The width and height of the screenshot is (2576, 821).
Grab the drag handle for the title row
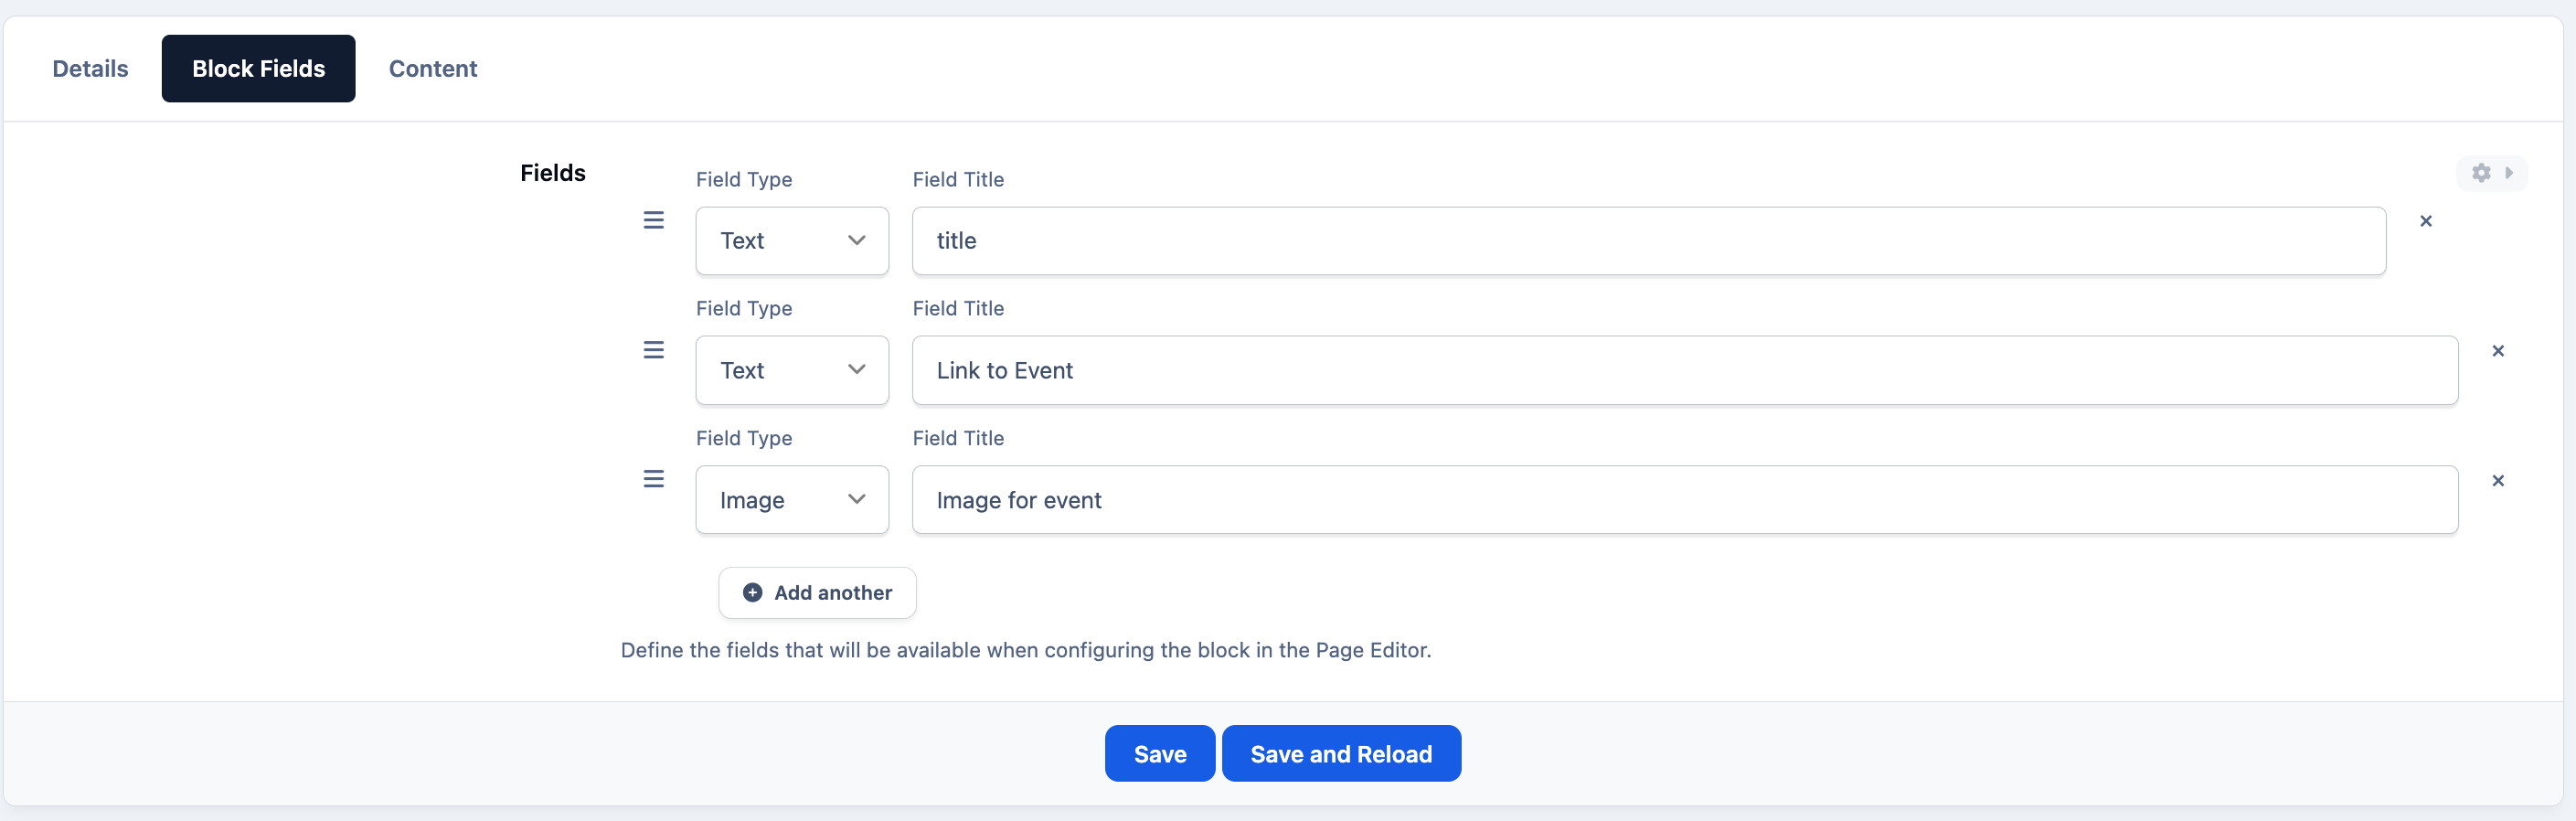pos(653,220)
